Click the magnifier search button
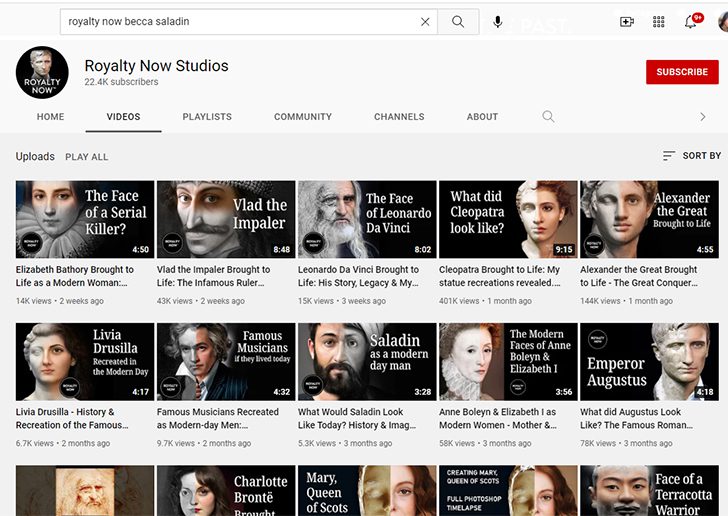Screen dimensions: 728x516 tap(458, 21)
